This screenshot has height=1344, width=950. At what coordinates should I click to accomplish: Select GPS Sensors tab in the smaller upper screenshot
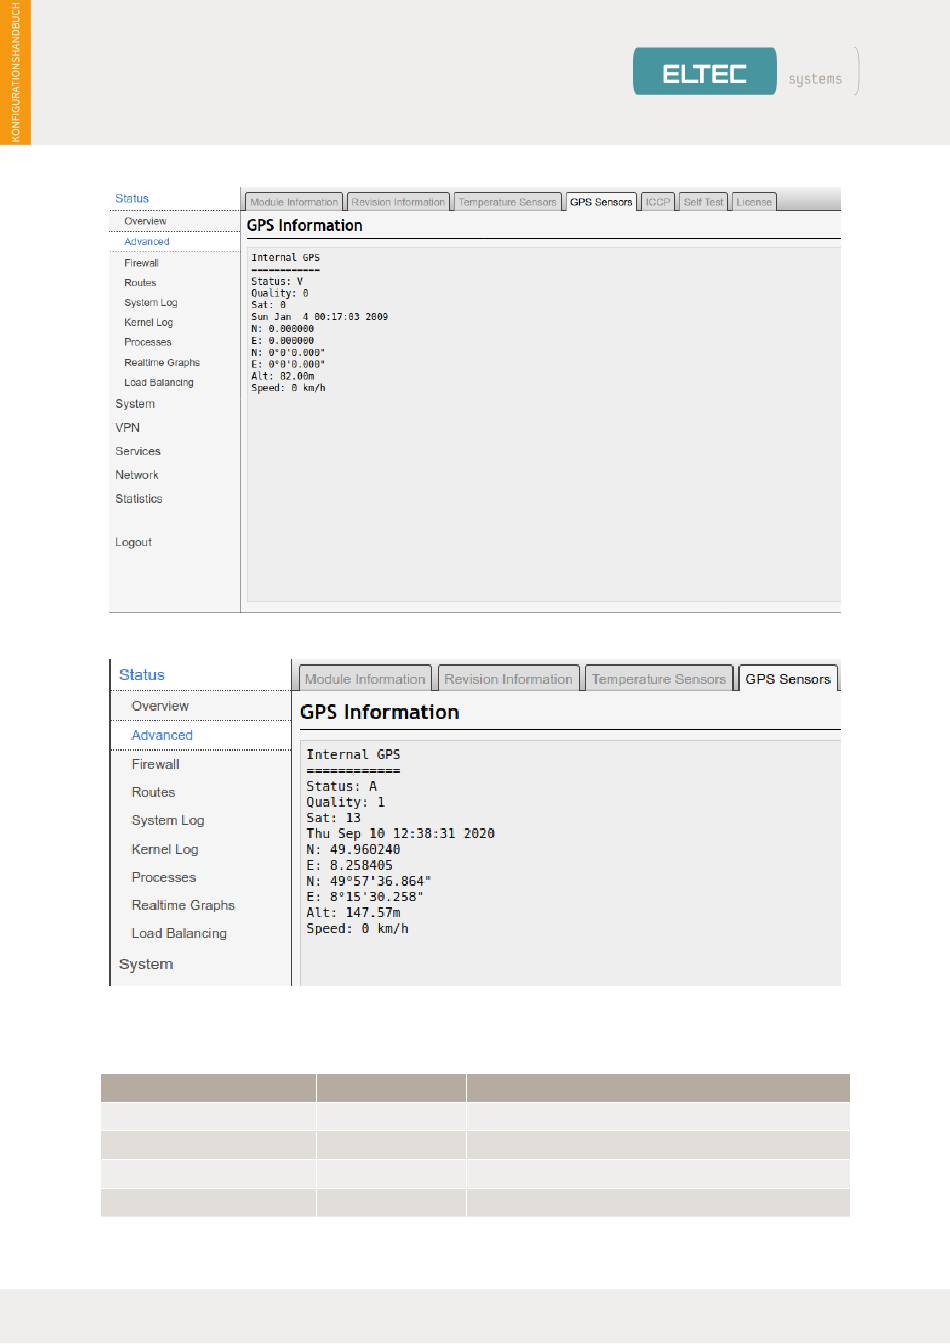(x=601, y=202)
